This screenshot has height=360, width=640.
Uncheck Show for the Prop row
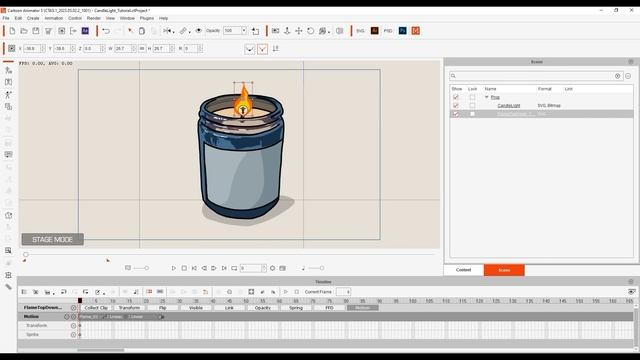(x=456, y=97)
